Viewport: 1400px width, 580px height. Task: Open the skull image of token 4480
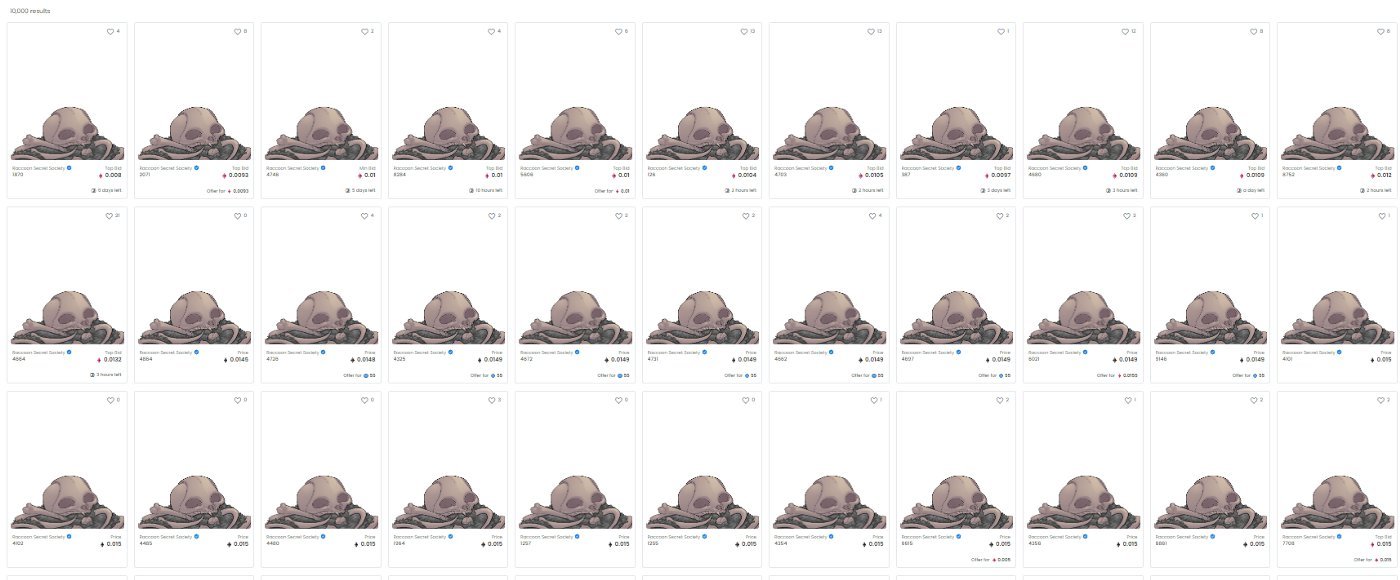322,502
